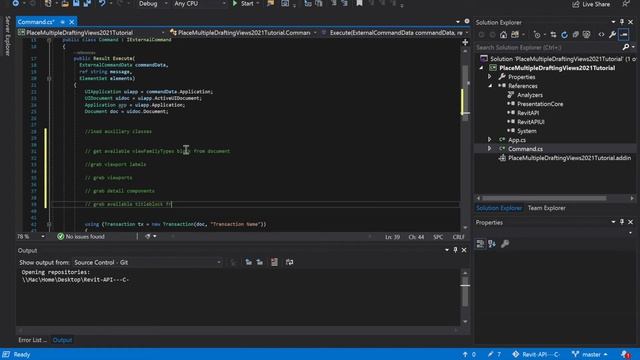640x360 pixels.
Task: Switch to the Solution Explorer tab
Action: click(499, 208)
